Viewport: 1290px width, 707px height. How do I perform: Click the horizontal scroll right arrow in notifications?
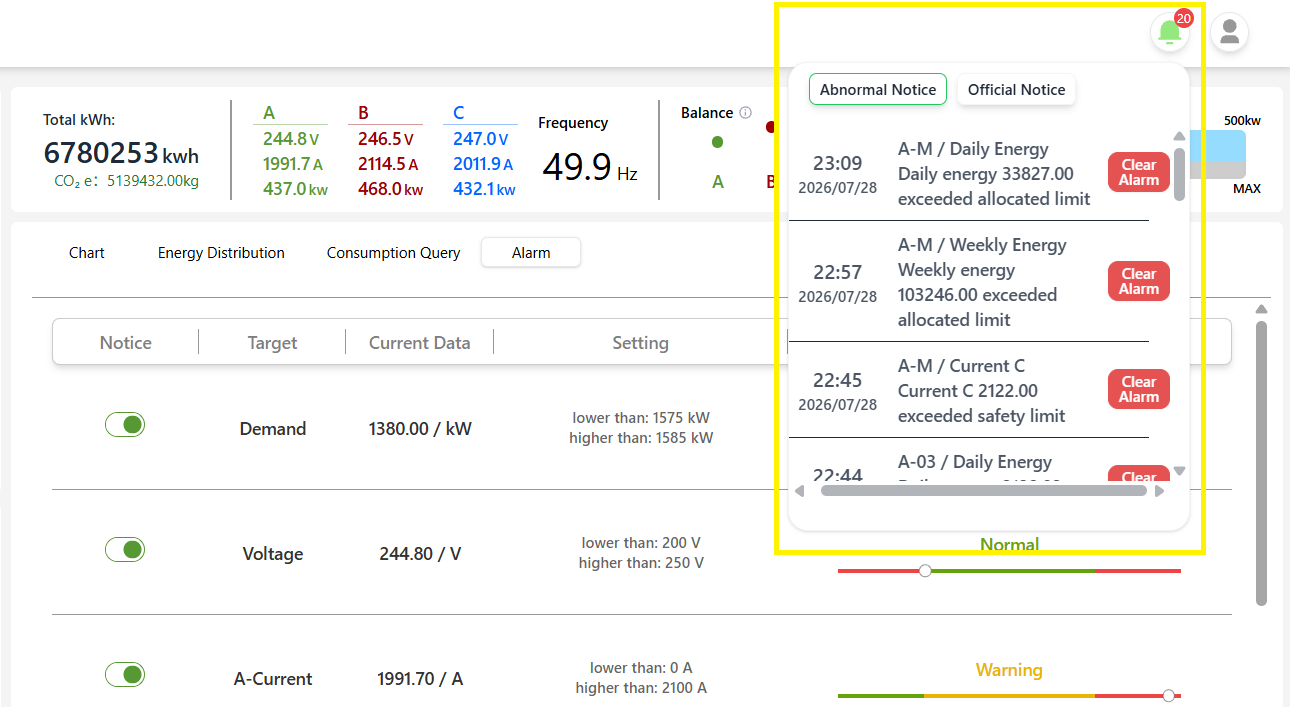tap(1159, 491)
